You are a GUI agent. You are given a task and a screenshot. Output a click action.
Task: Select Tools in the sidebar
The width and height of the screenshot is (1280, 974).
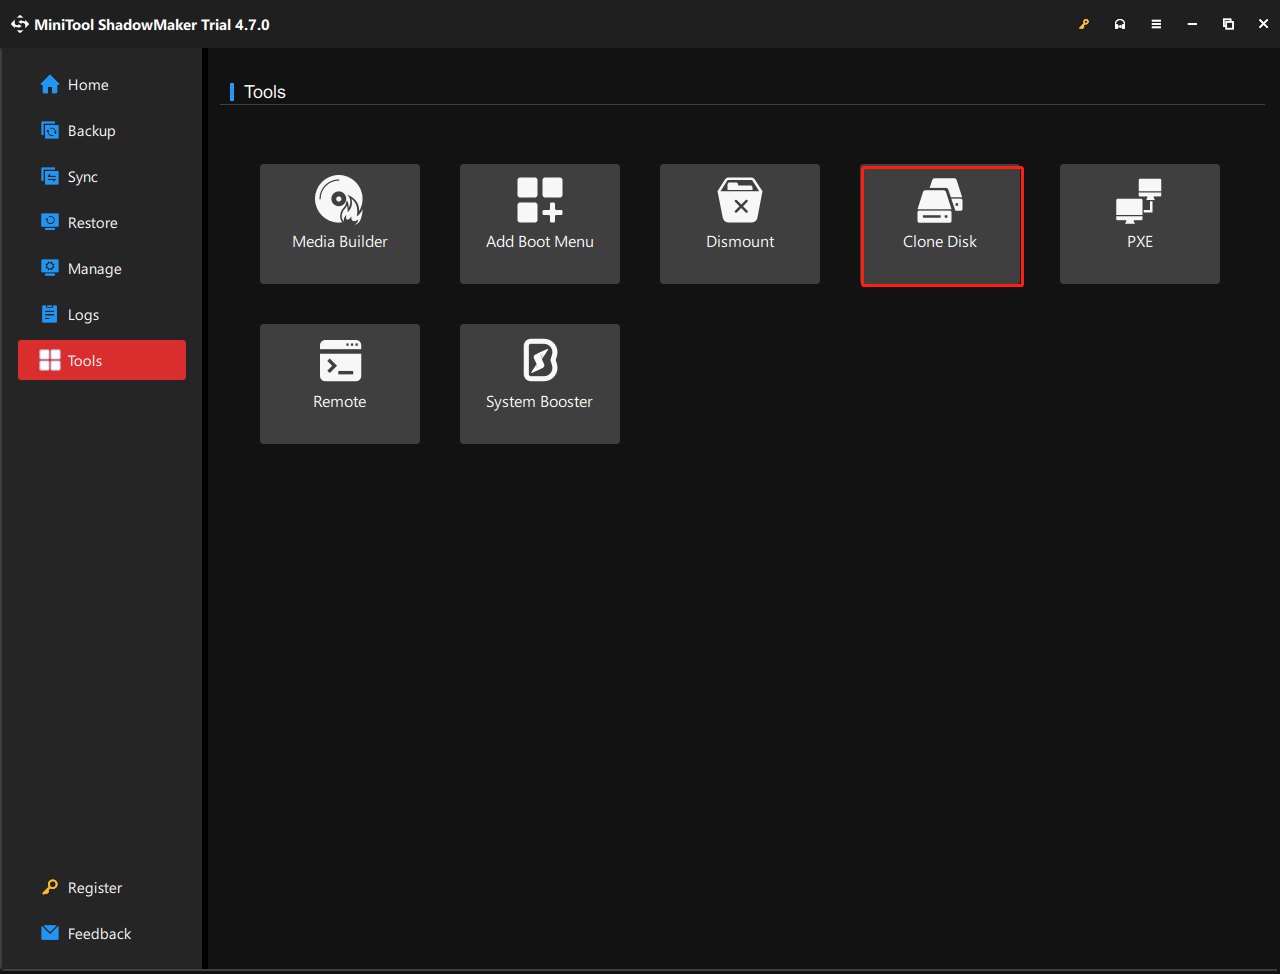[102, 360]
